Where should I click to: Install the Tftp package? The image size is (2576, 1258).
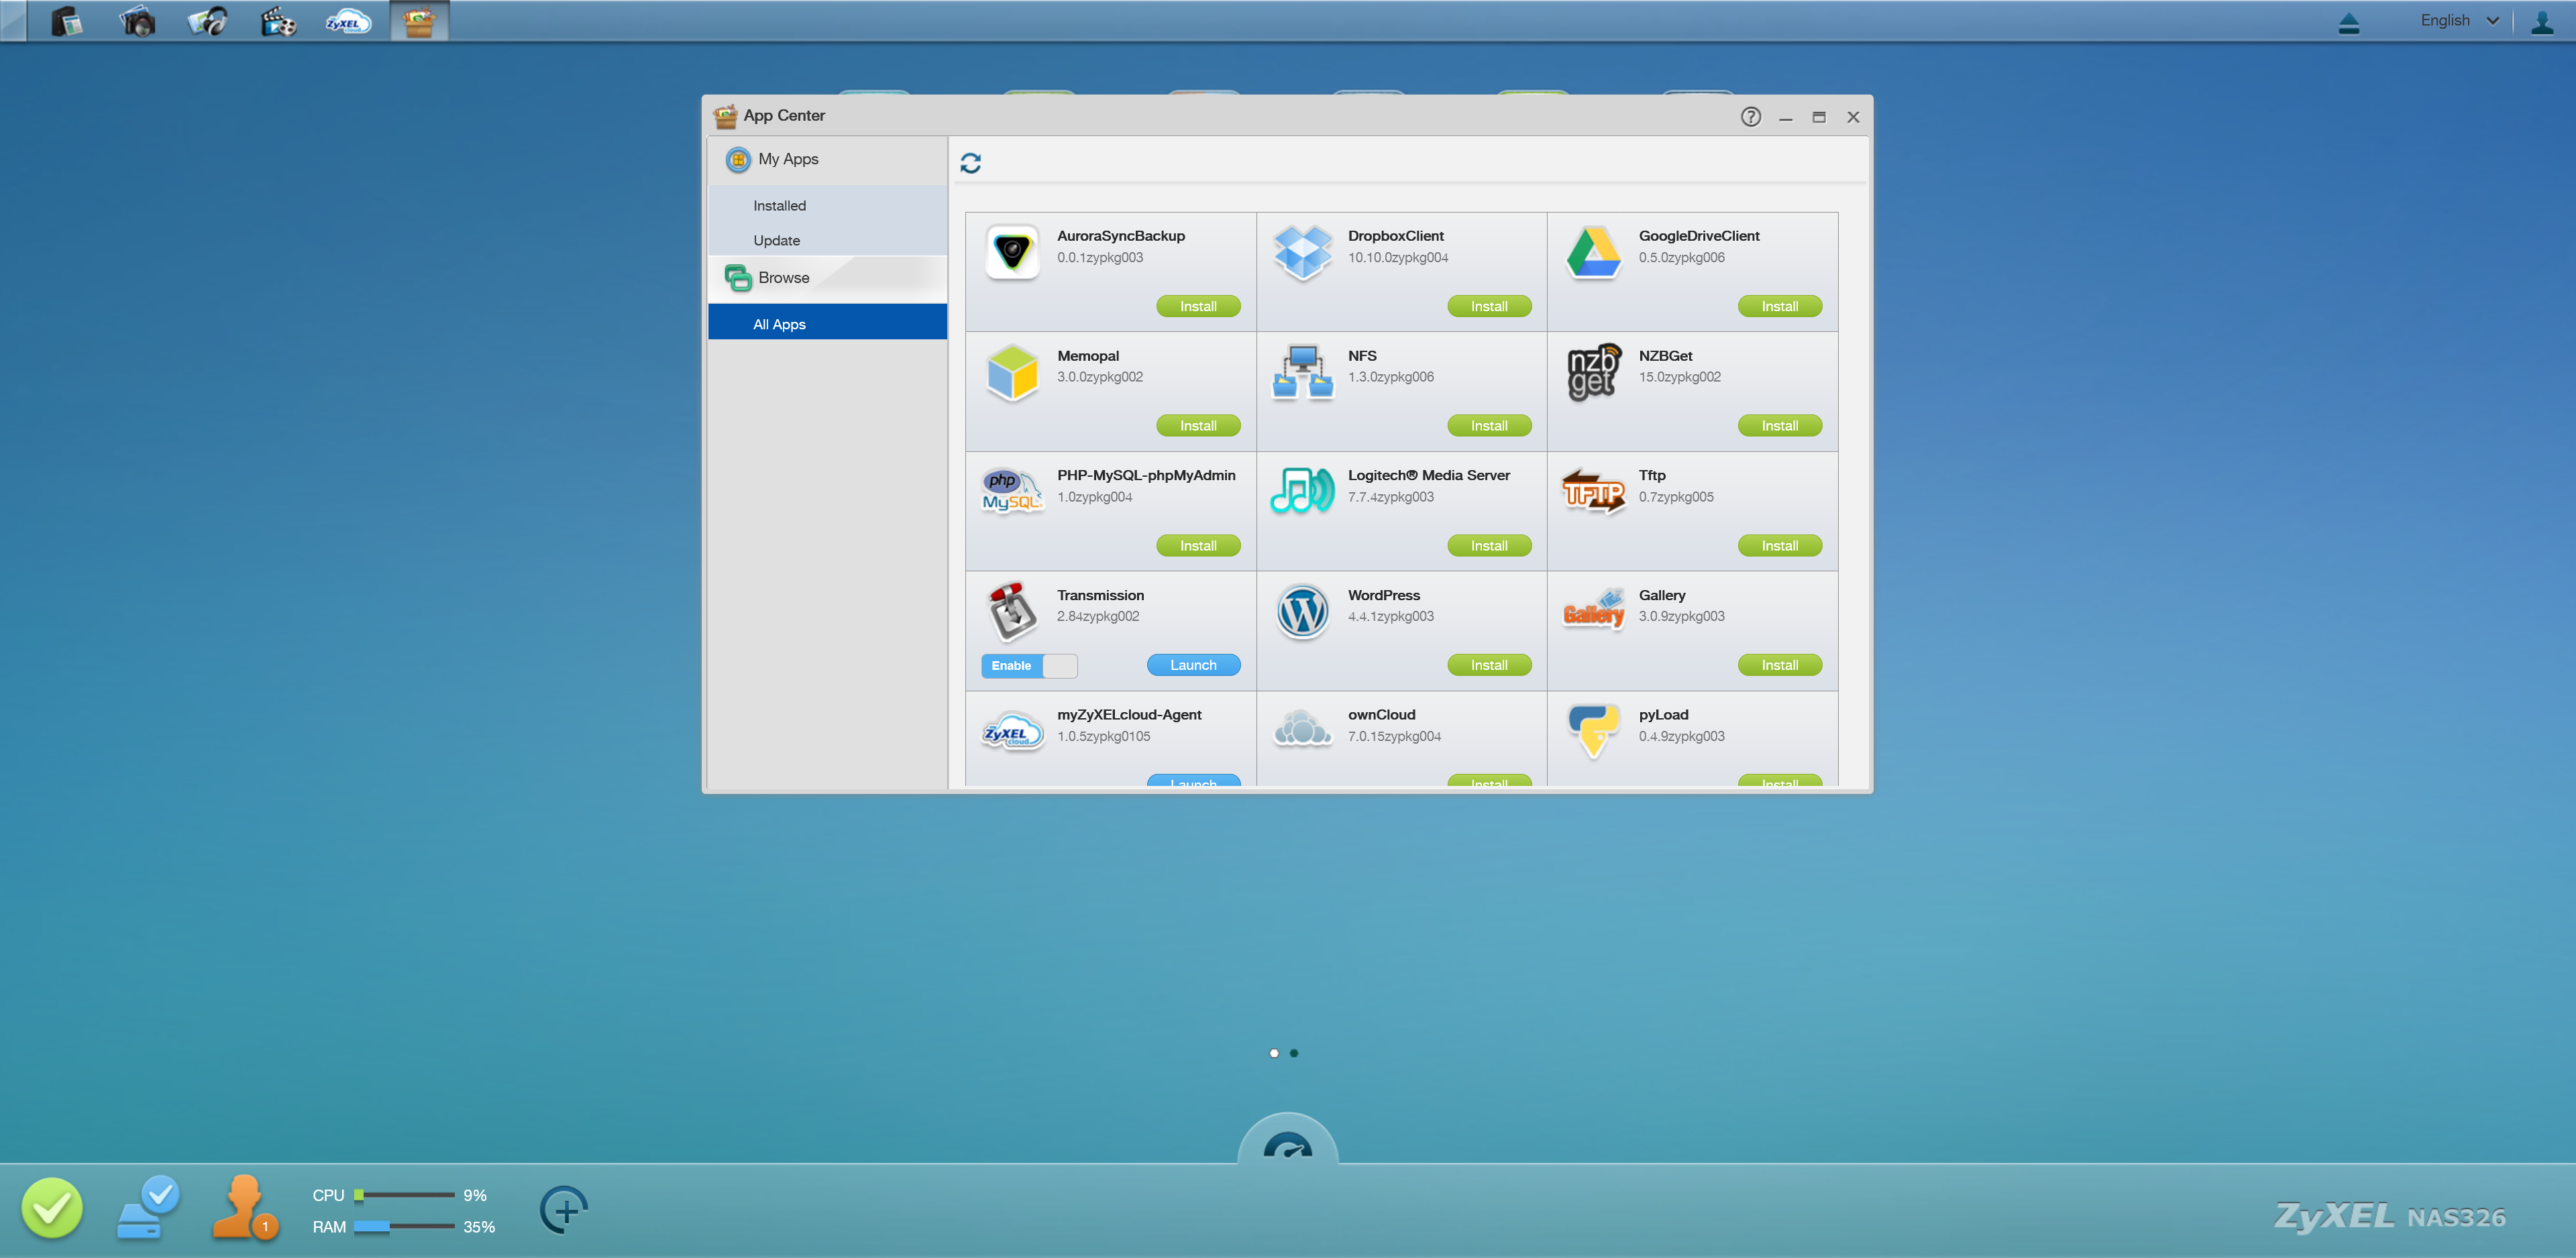(x=1779, y=545)
